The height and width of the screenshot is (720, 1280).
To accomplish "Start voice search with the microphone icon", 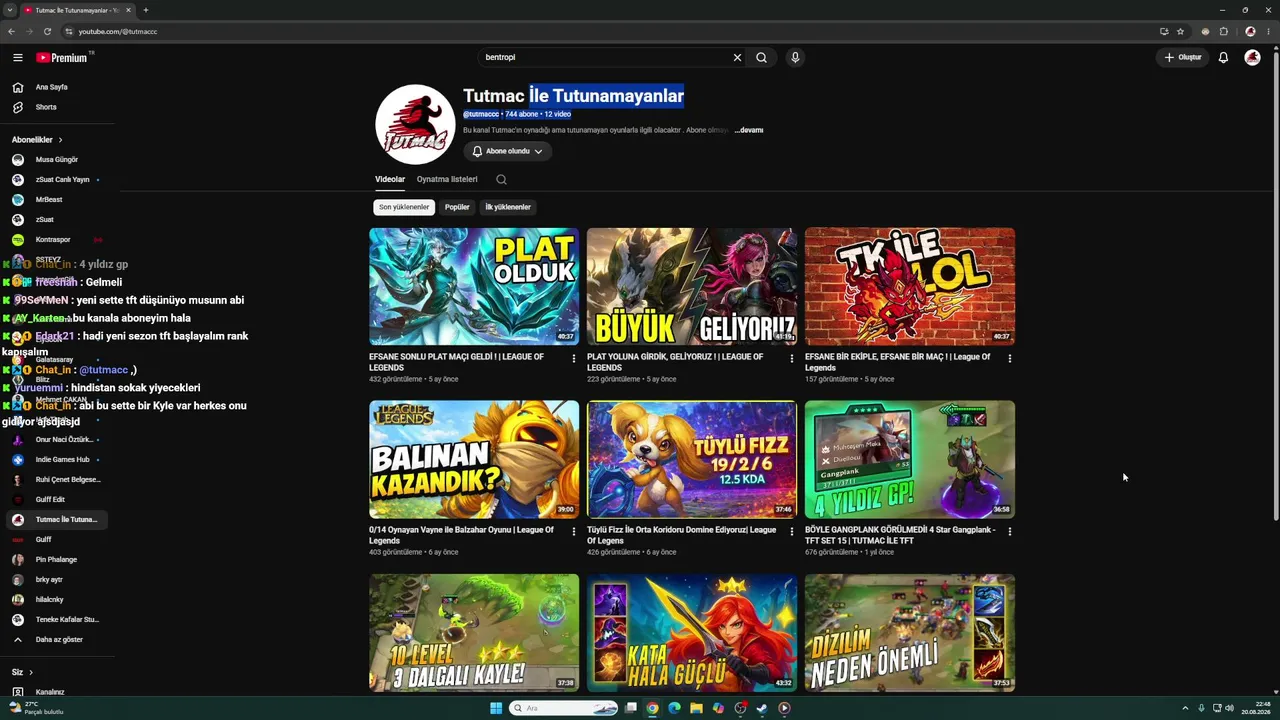I will point(795,58).
